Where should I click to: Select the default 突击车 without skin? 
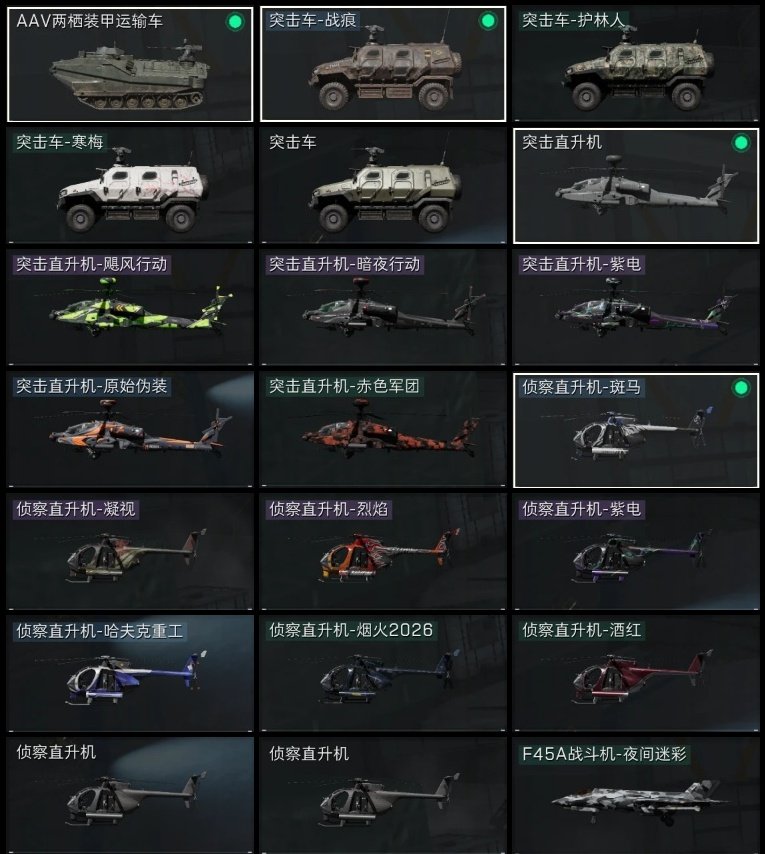pyautogui.click(x=383, y=186)
